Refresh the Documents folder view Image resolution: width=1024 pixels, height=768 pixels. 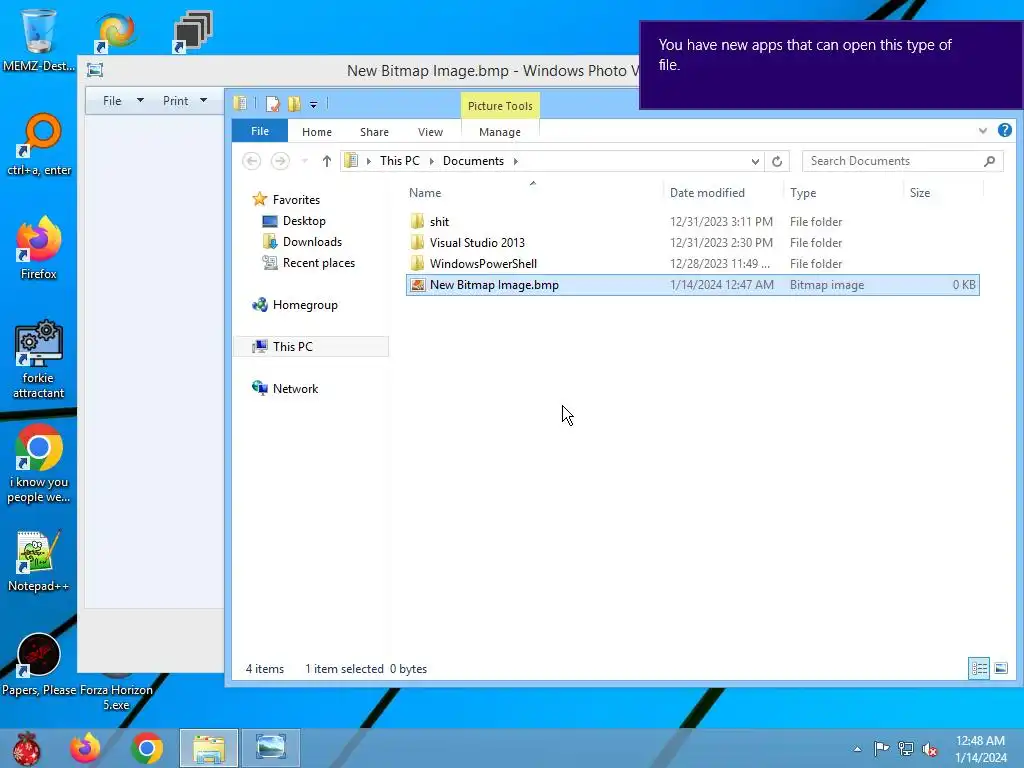tap(777, 161)
